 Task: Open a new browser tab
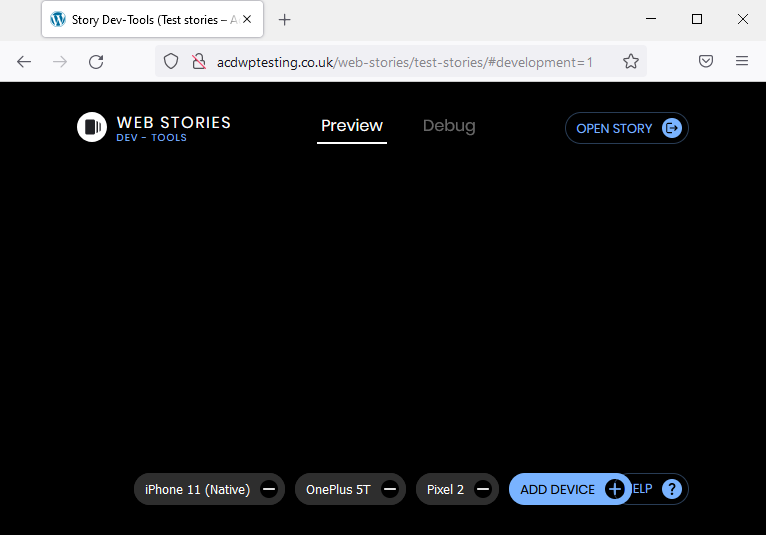pos(284,20)
